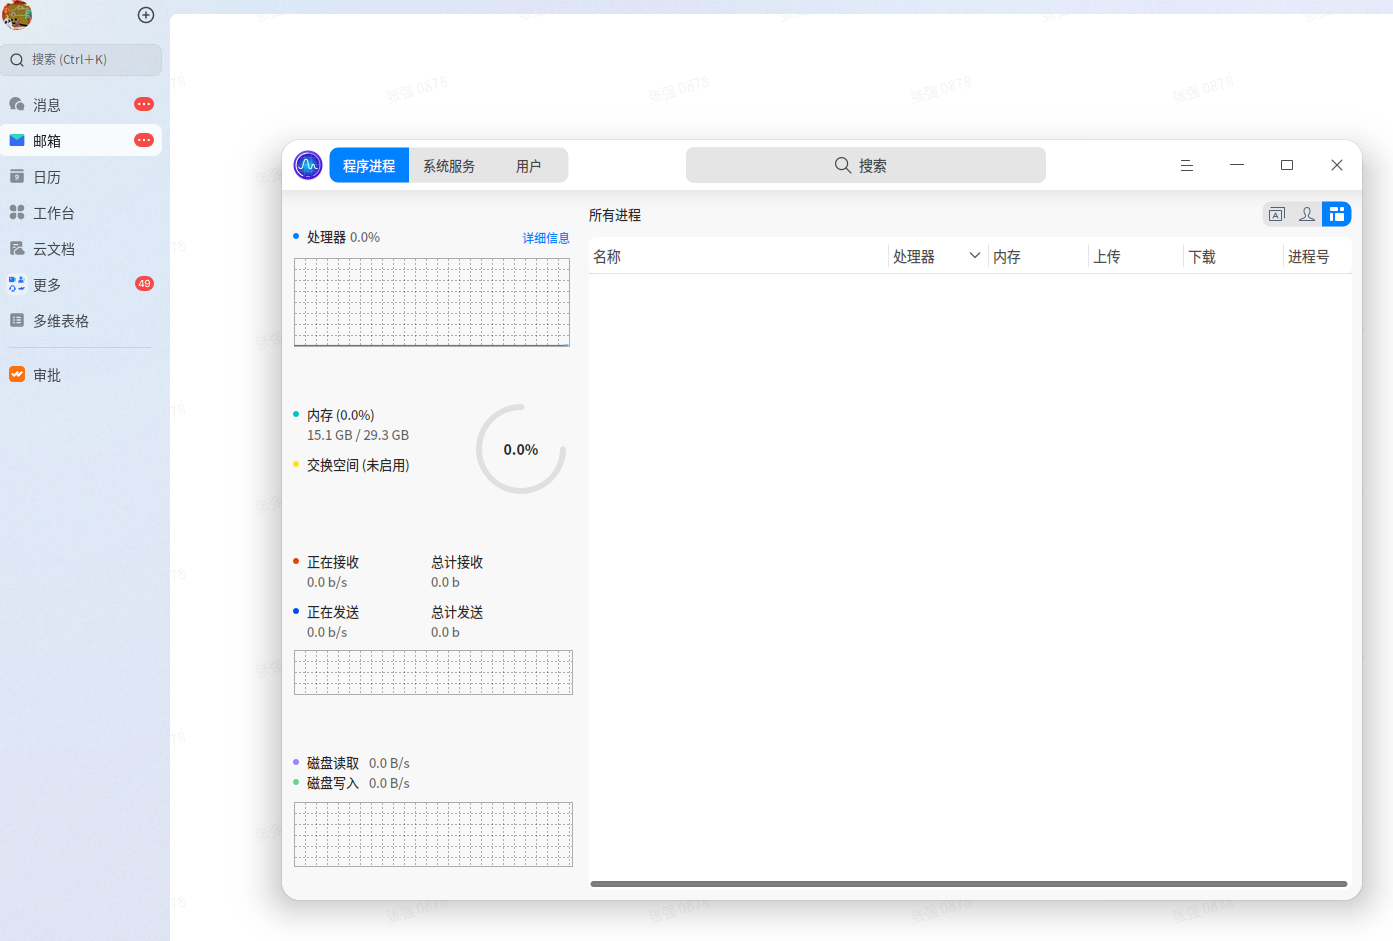
Task: Click the 总计接收 label
Action: (457, 562)
